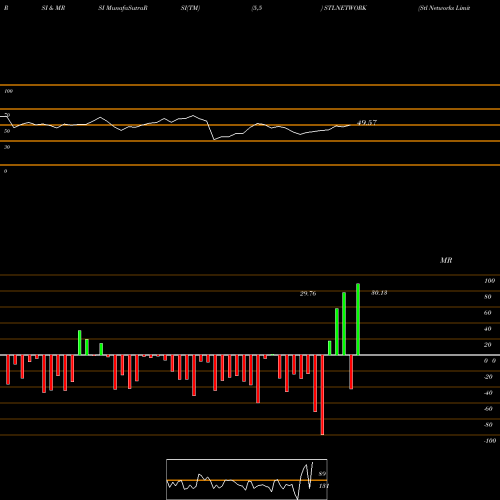Select the STLNETWORK symbol text in header
500x500 pixels.
pos(345,8)
